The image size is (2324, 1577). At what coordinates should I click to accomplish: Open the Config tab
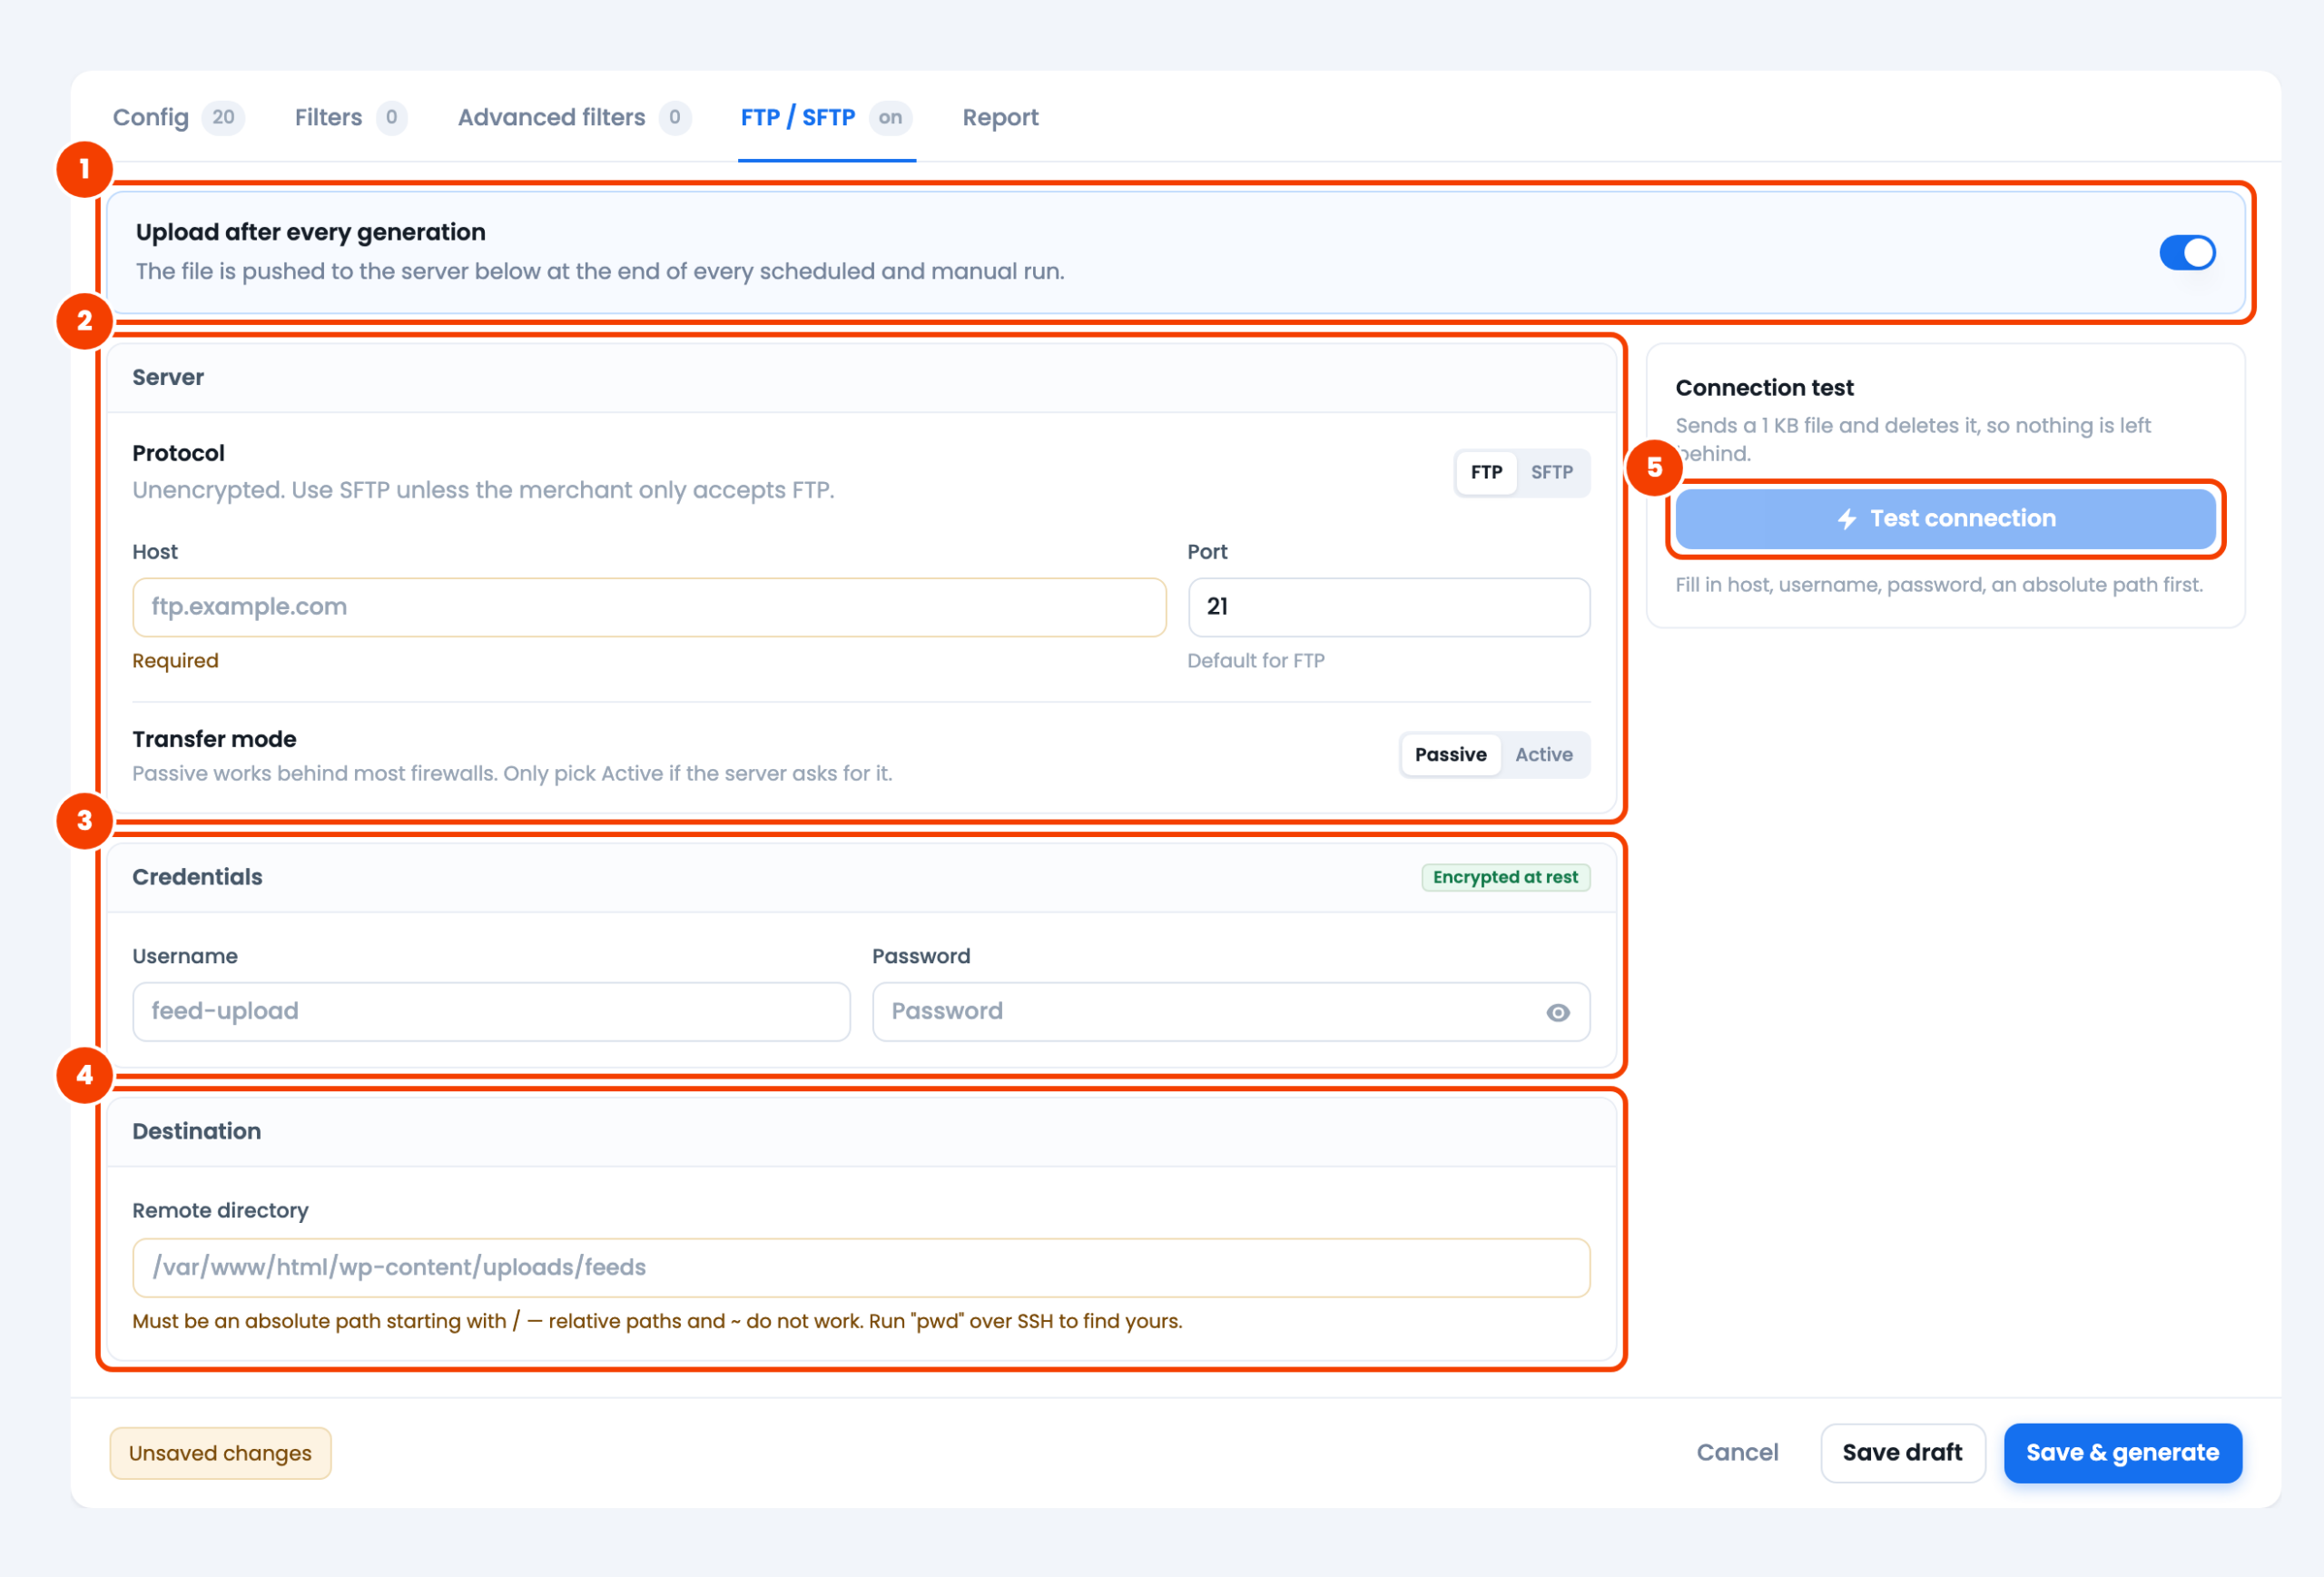tap(178, 118)
